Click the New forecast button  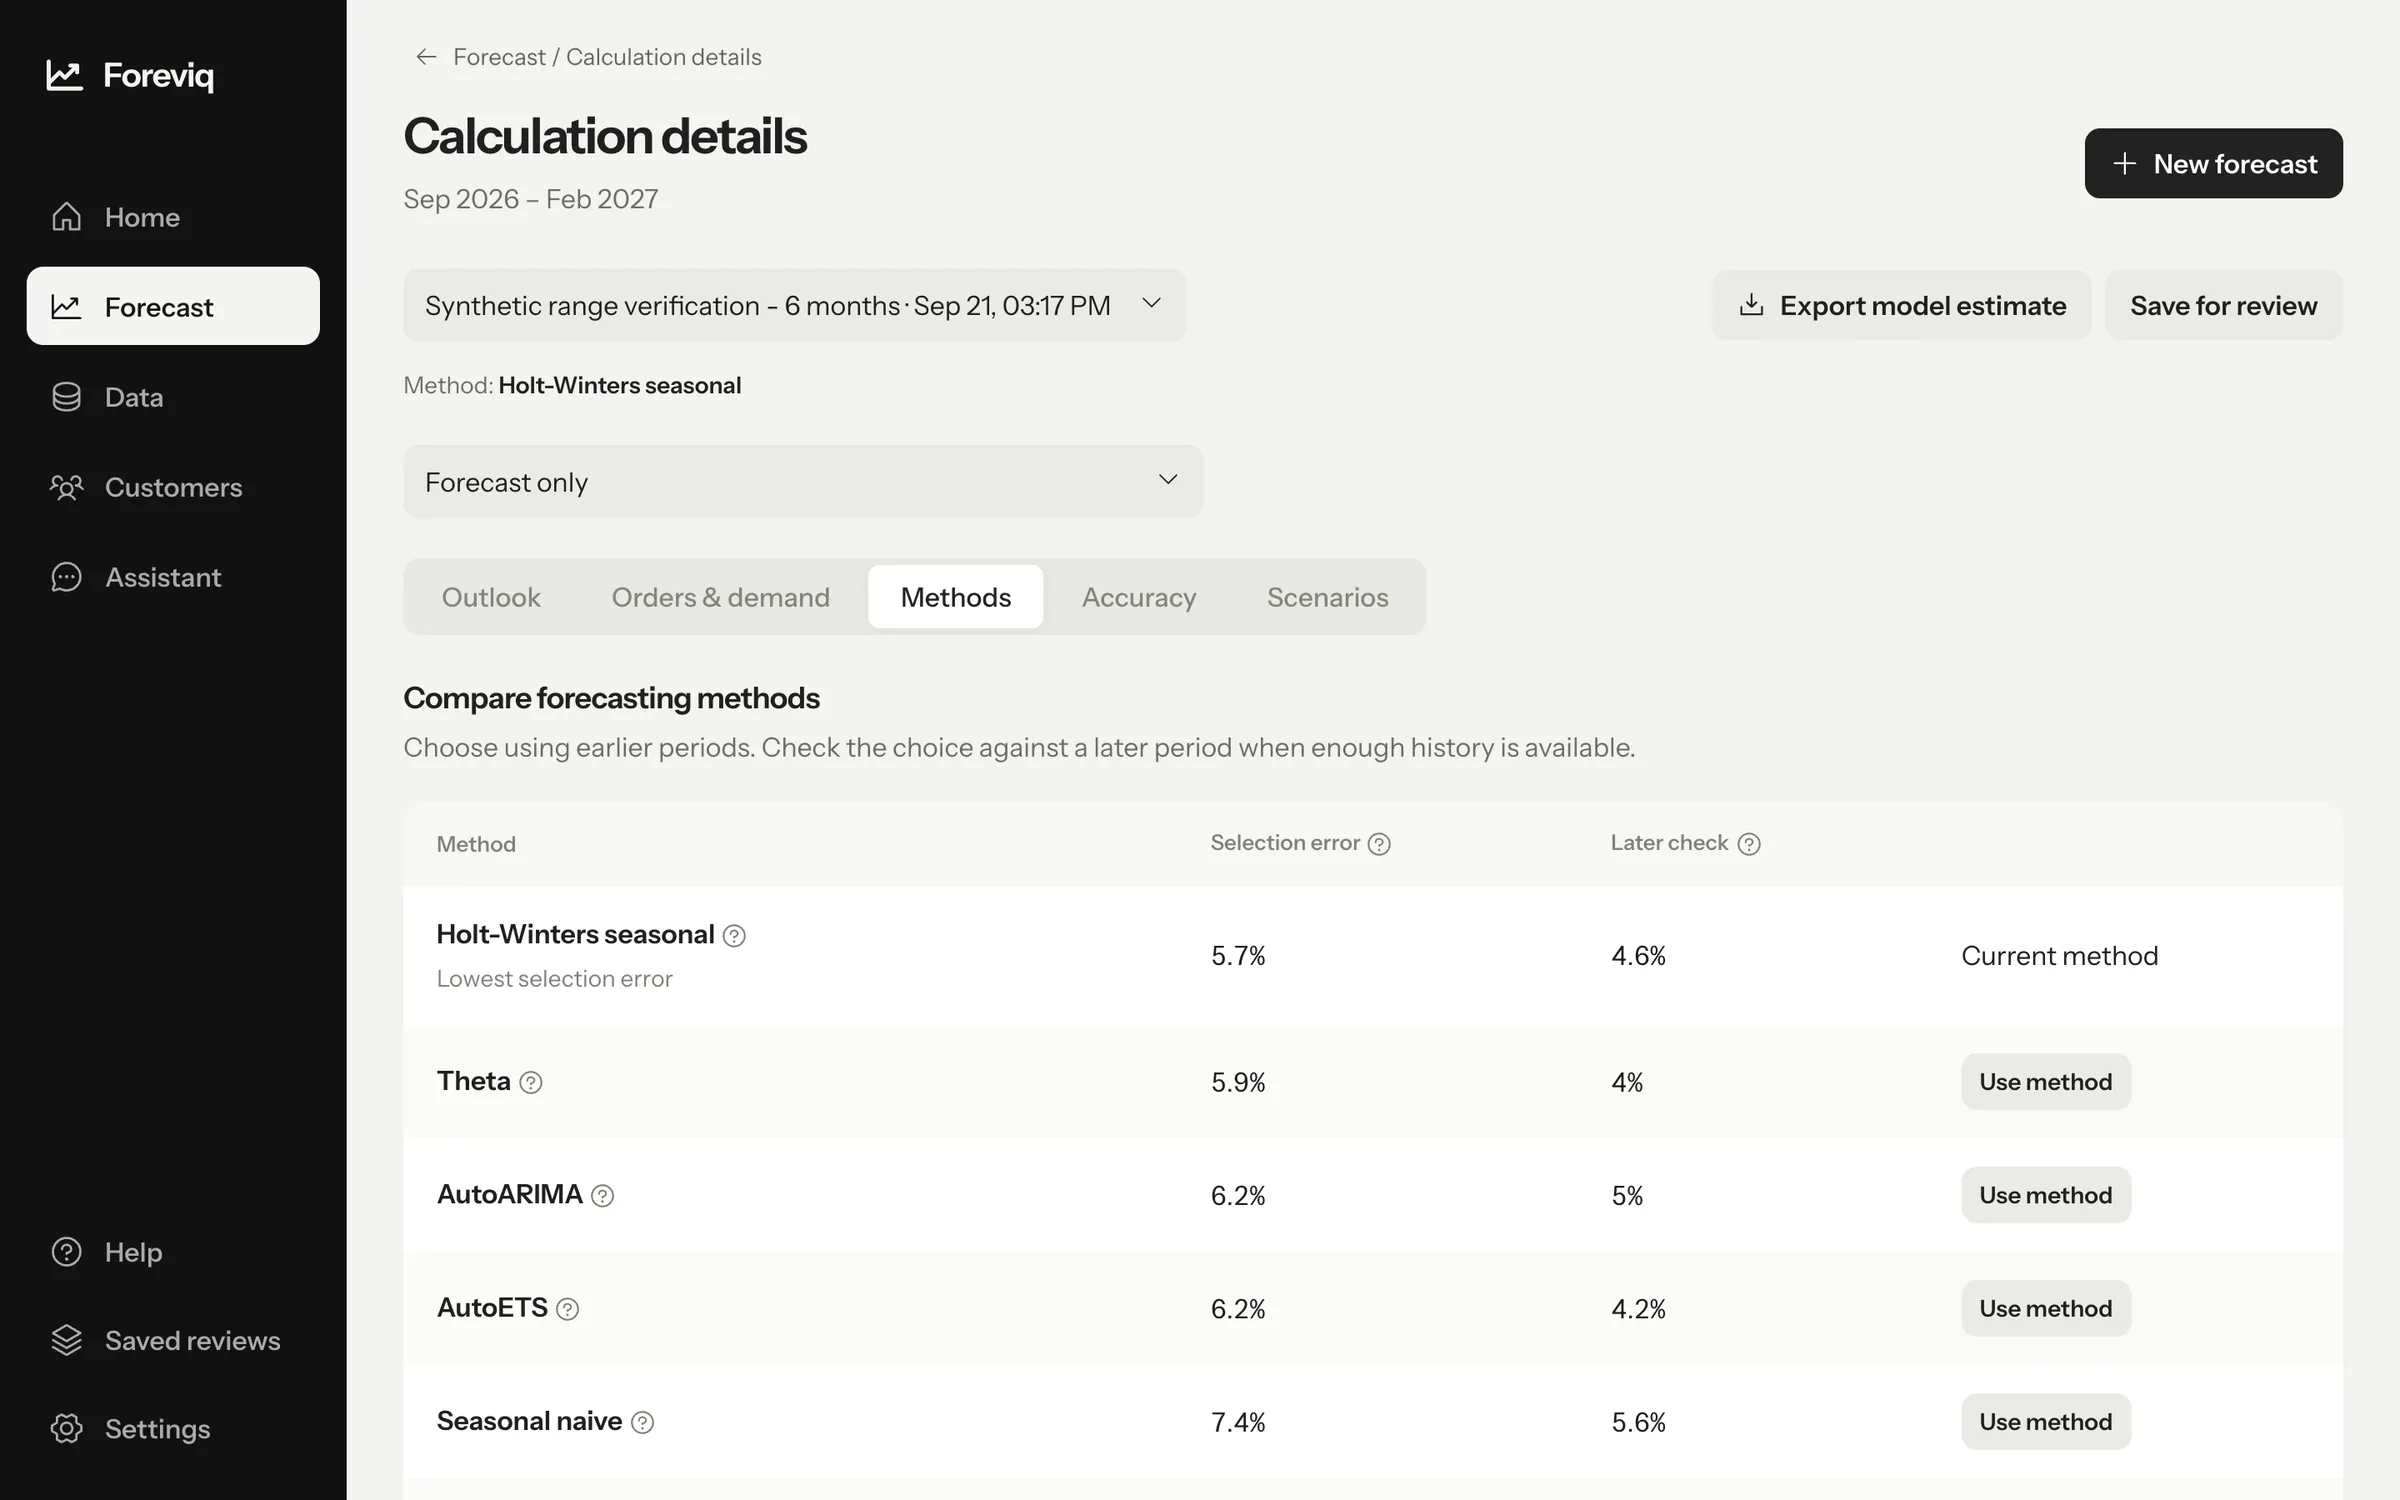[2213, 163]
